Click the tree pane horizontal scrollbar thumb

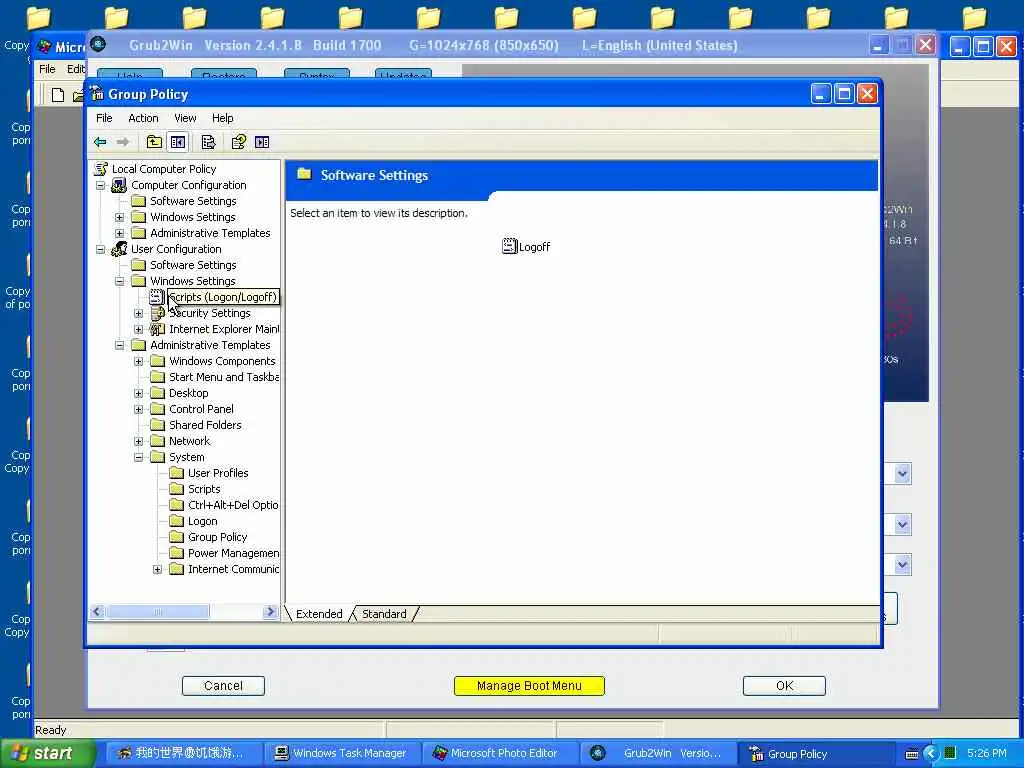158,612
